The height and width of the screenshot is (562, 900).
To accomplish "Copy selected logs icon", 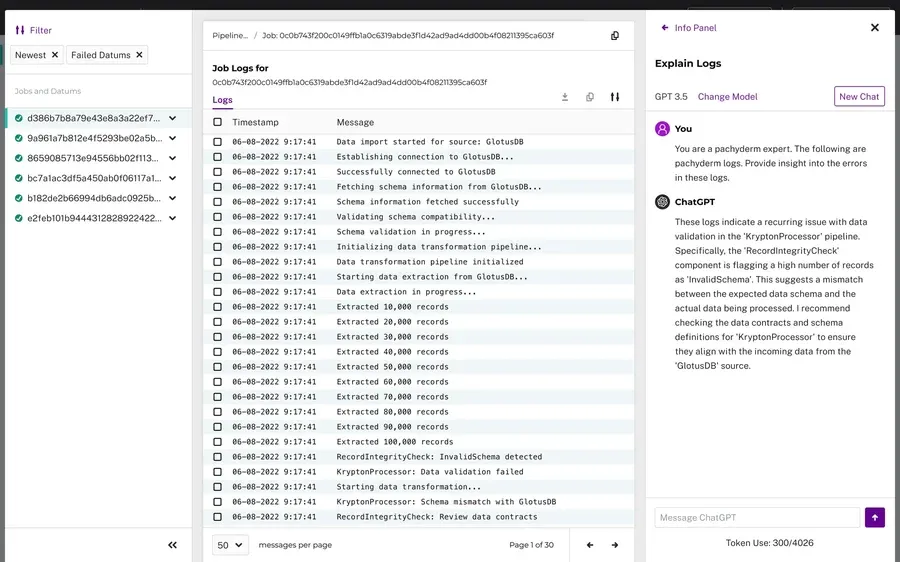I will click(x=589, y=97).
